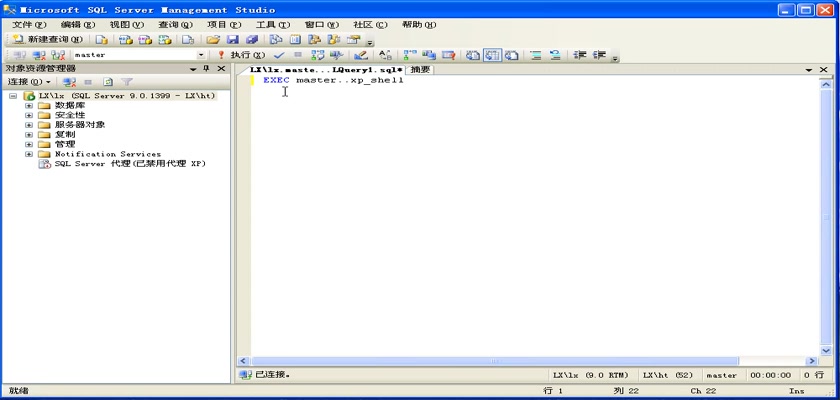
Task: Open Template Explorer from the toolbar
Action: [334, 40]
